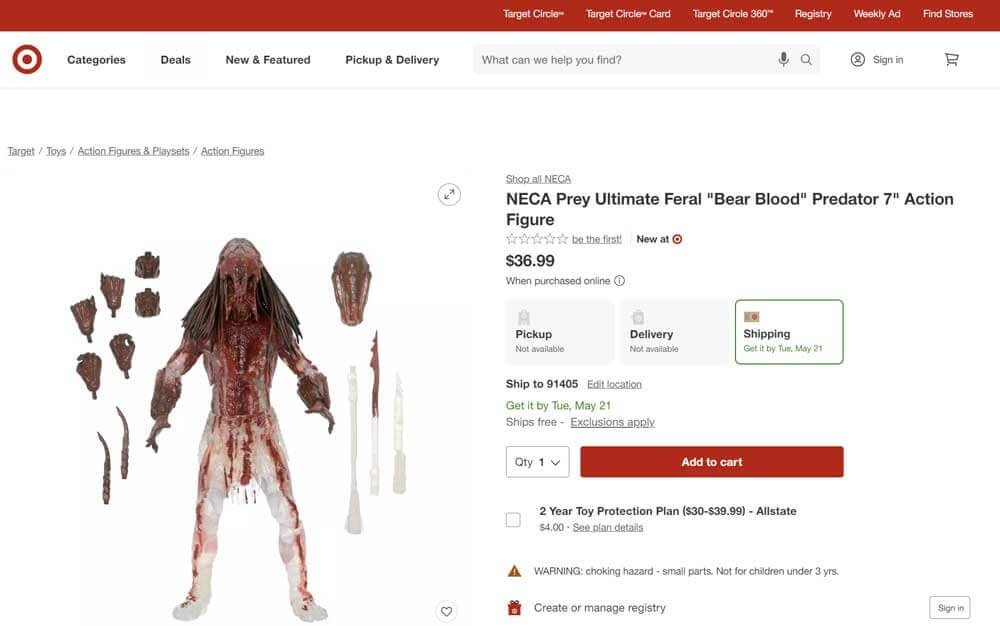Select the Shipping fulfillment option
This screenshot has height=626, width=1000.
click(x=789, y=332)
